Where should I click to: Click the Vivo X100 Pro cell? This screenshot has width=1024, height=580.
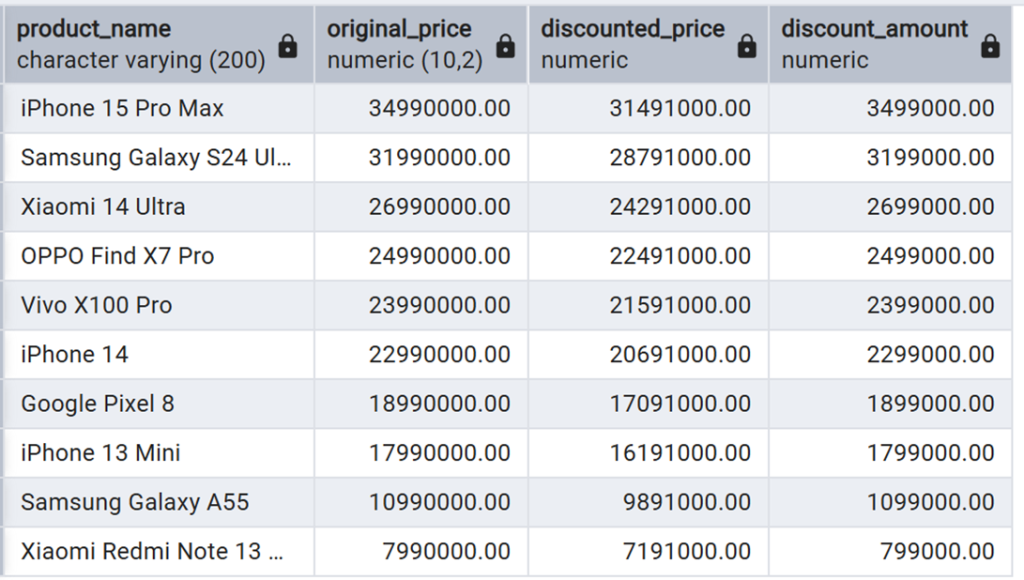[96, 305]
